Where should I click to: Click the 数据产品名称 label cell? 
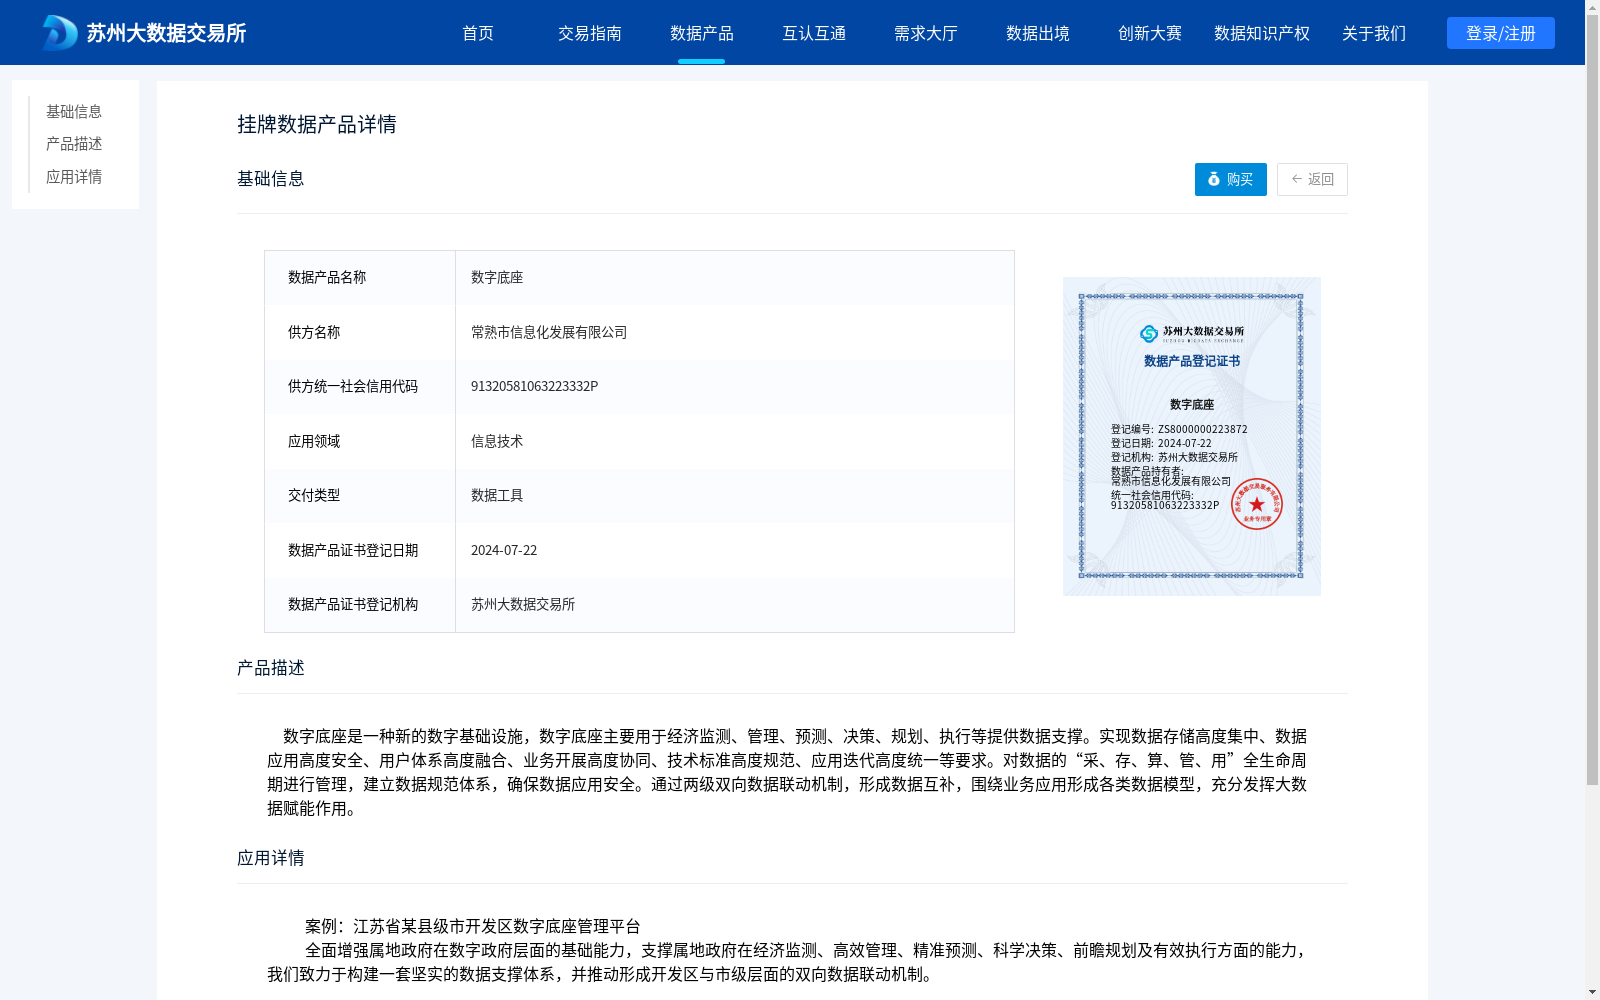360,277
